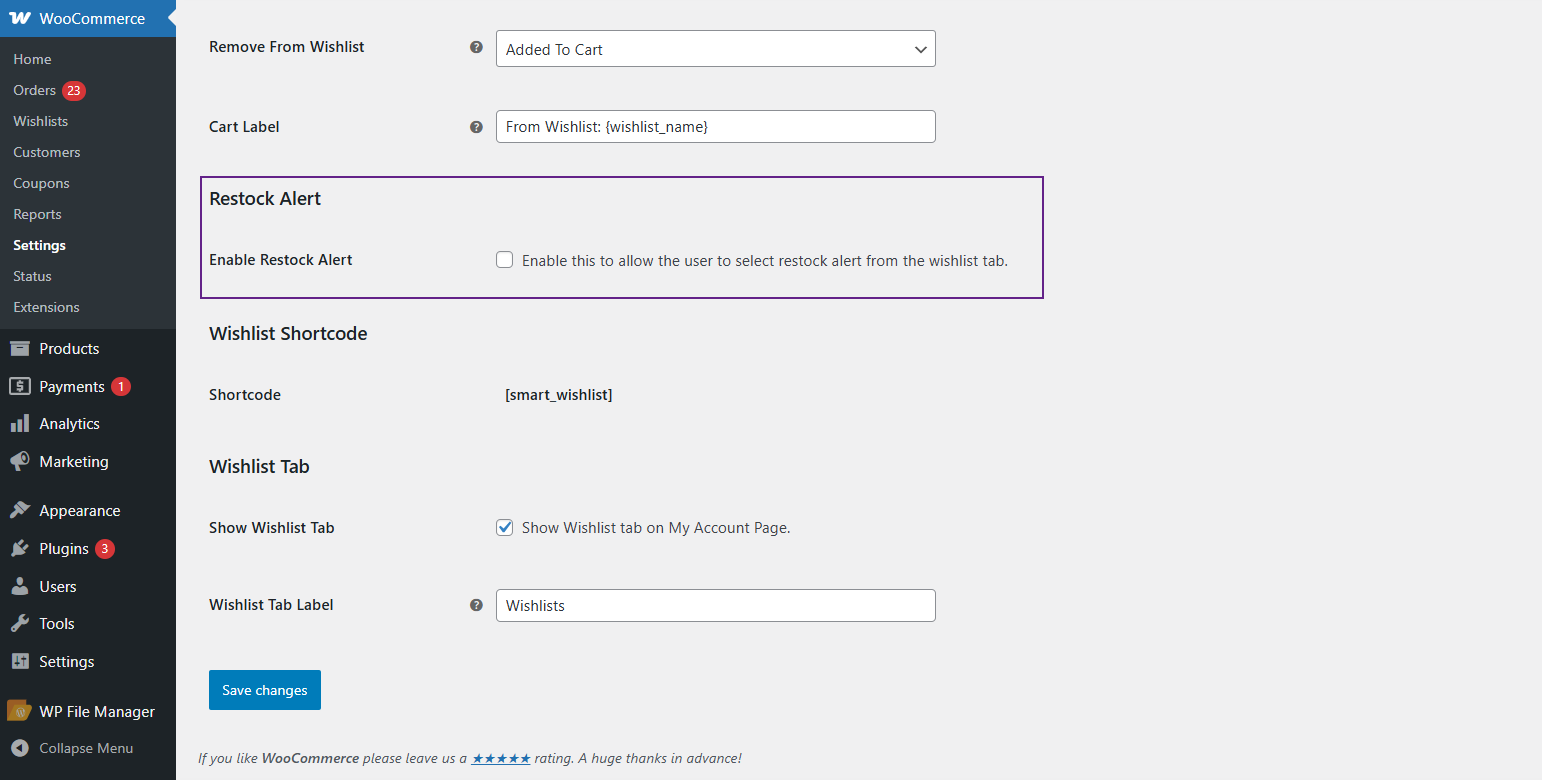The image size is (1542, 780).
Task: Click the Marketing megaphone icon
Action: tap(20, 462)
